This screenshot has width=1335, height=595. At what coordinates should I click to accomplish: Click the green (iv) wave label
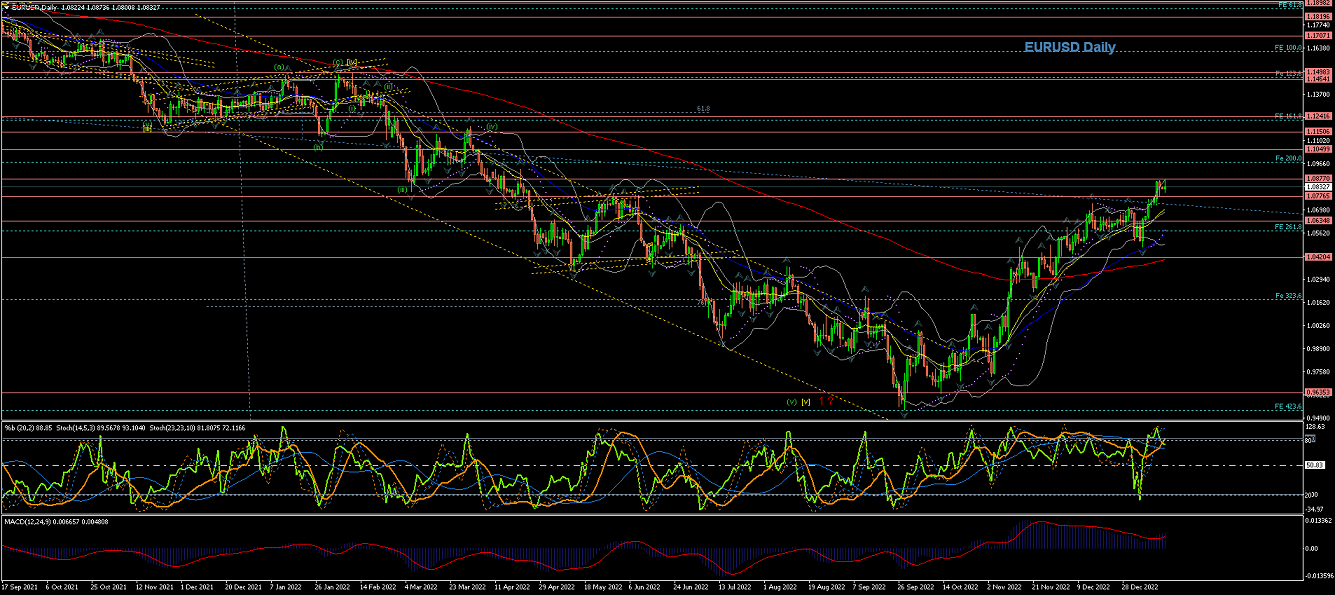point(491,127)
